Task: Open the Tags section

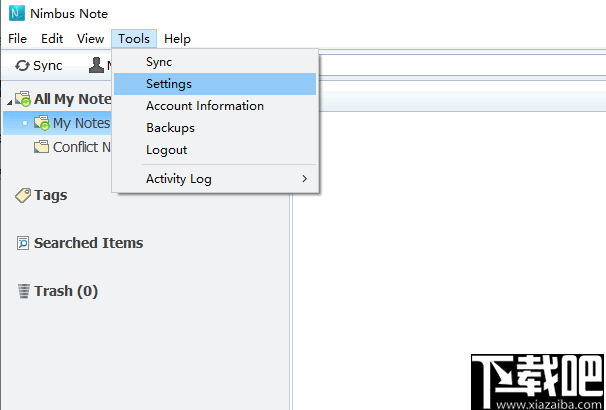Action: pyautogui.click(x=41, y=196)
